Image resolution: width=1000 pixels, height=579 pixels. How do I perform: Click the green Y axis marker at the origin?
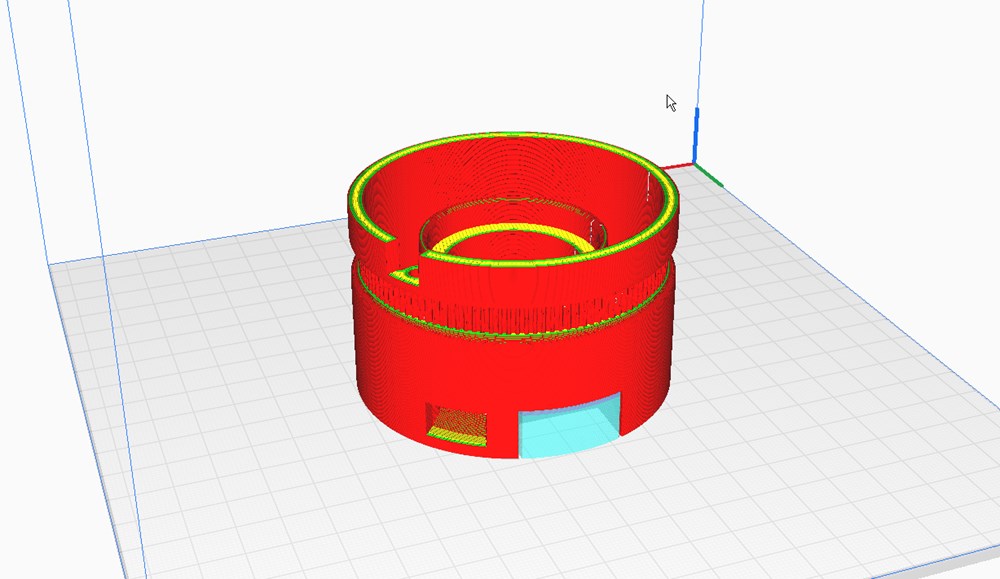[712, 175]
